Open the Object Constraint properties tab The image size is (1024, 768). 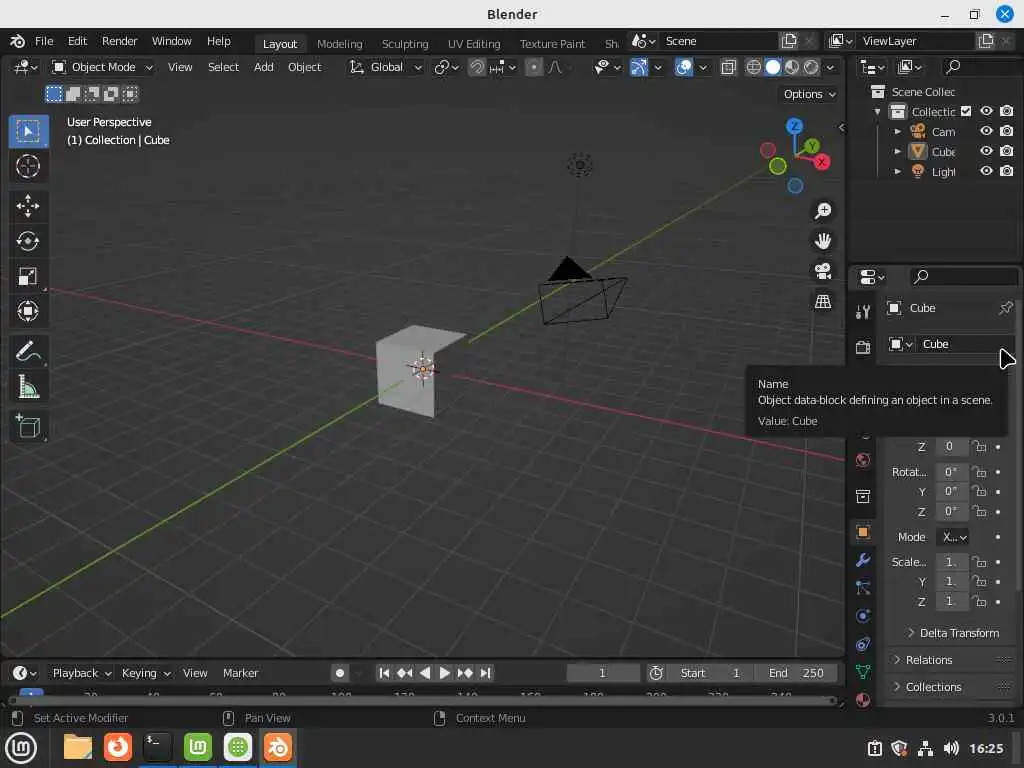tap(863, 644)
